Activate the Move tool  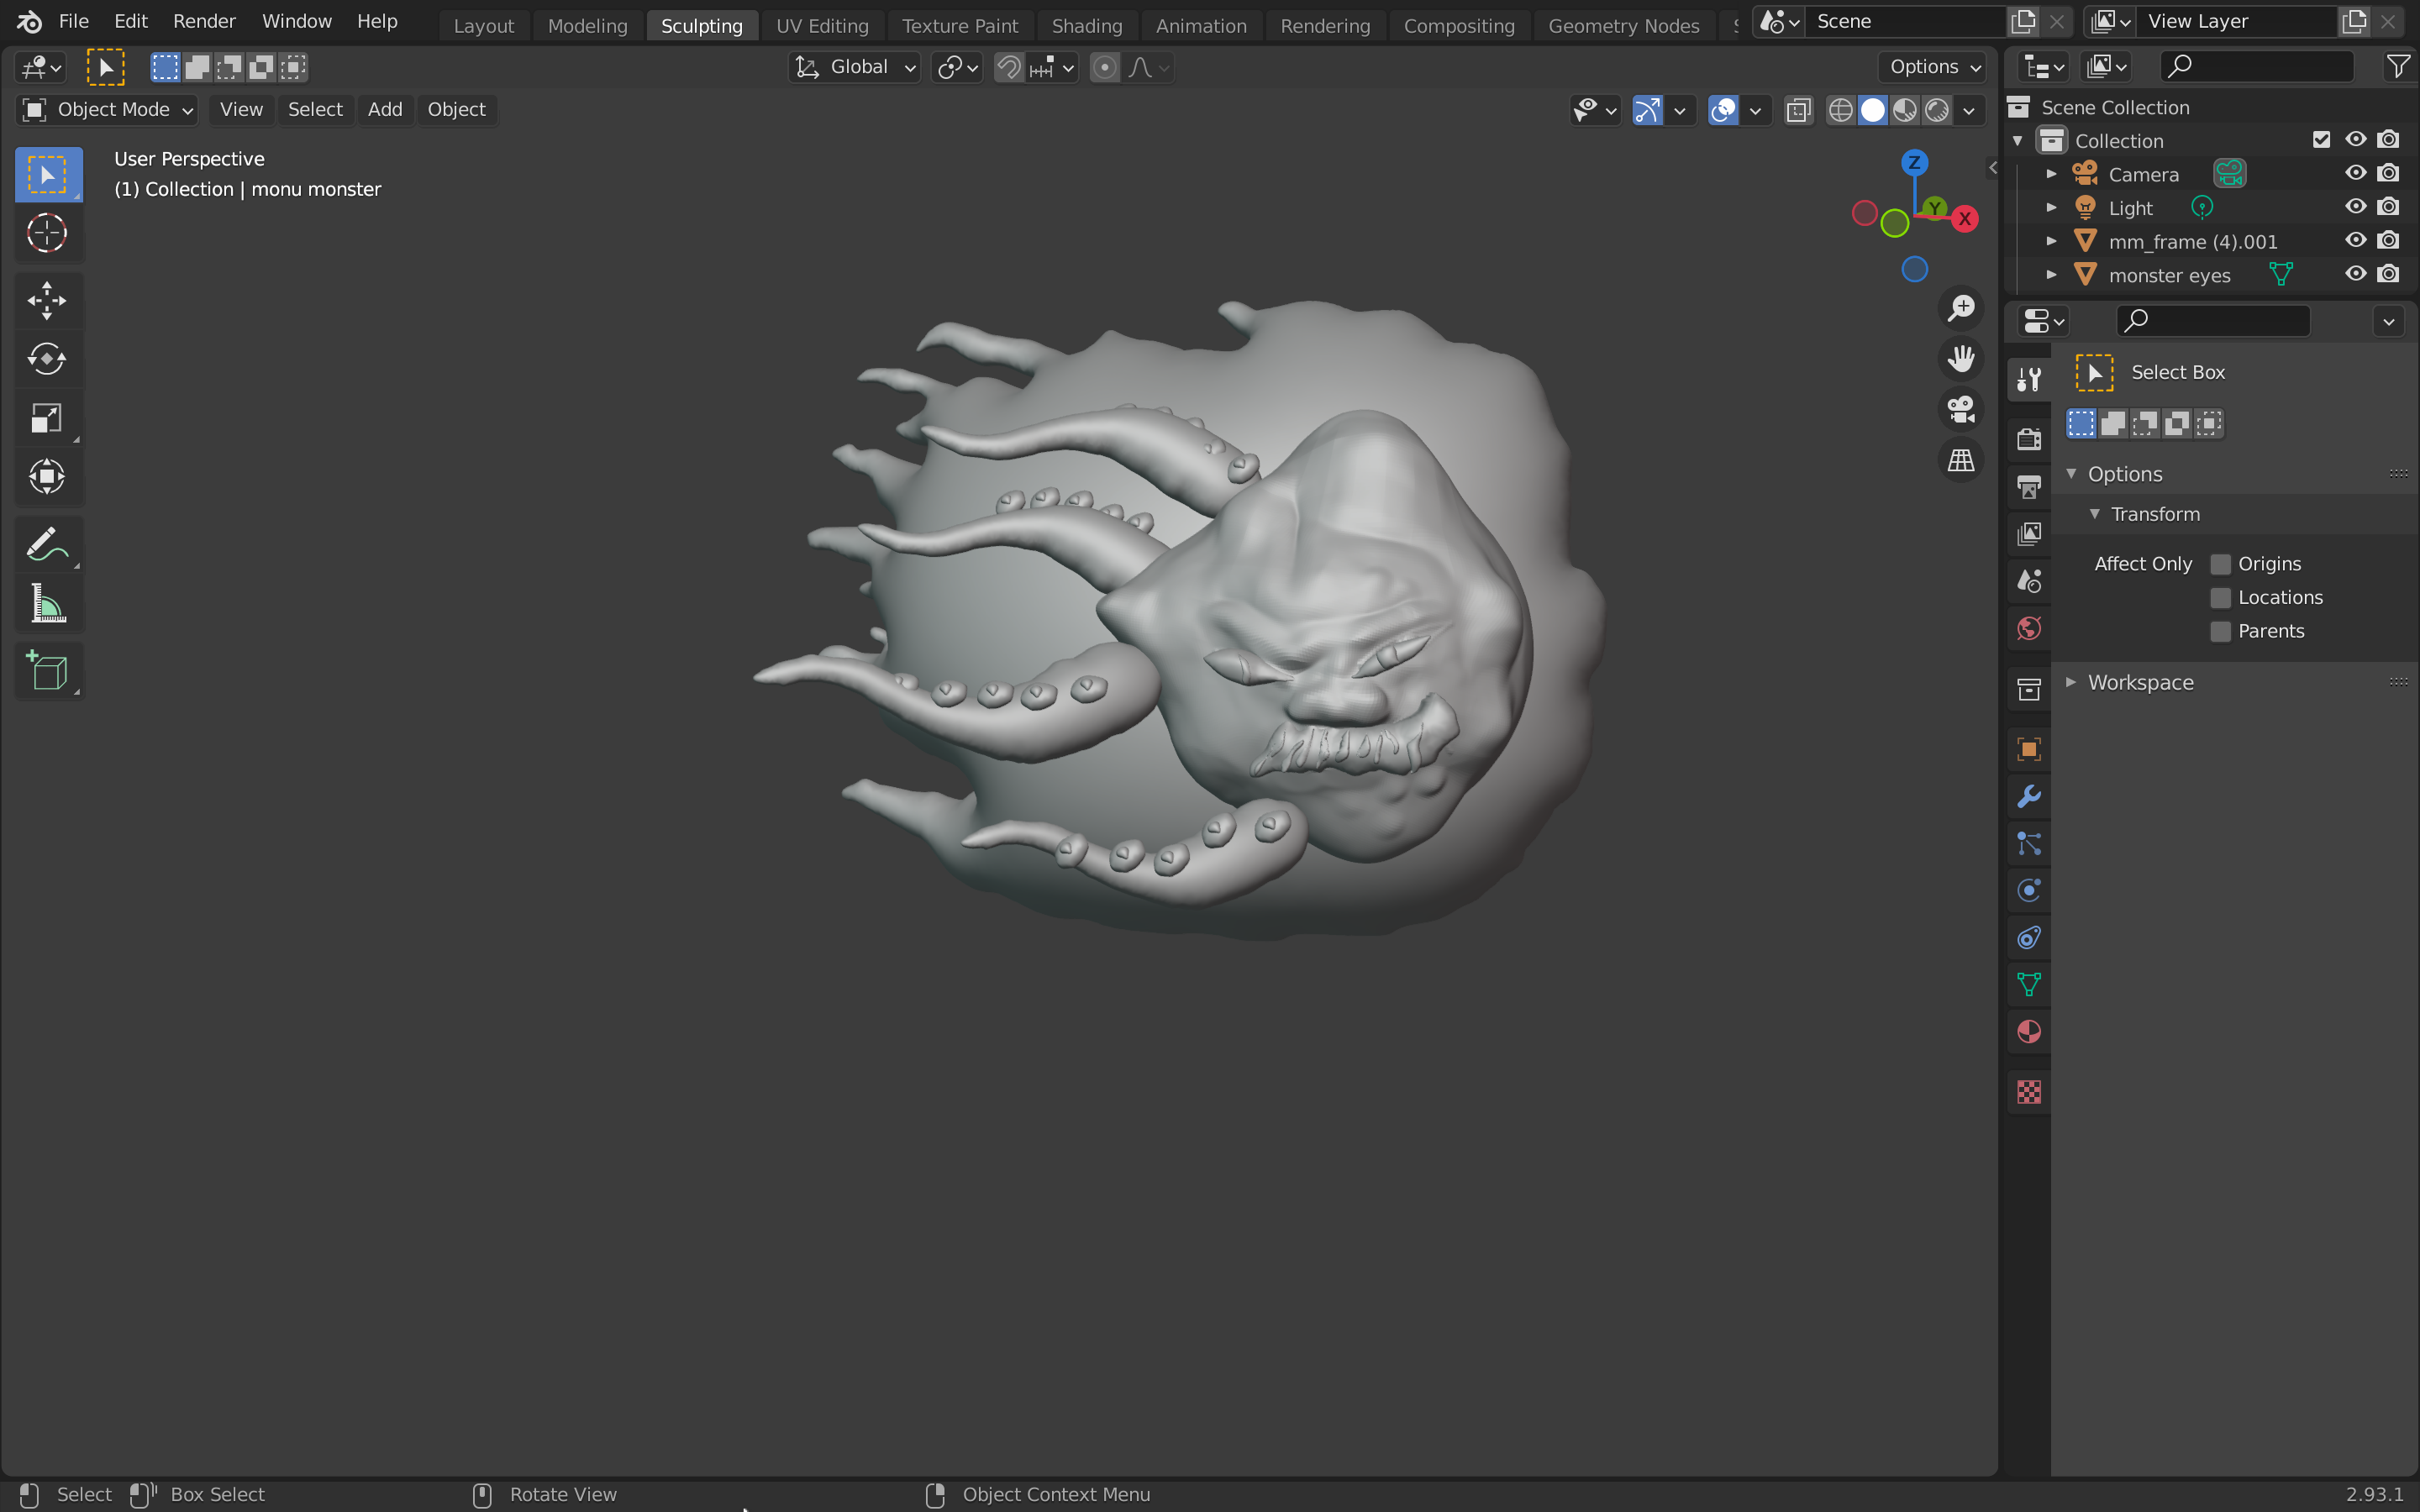click(x=47, y=300)
